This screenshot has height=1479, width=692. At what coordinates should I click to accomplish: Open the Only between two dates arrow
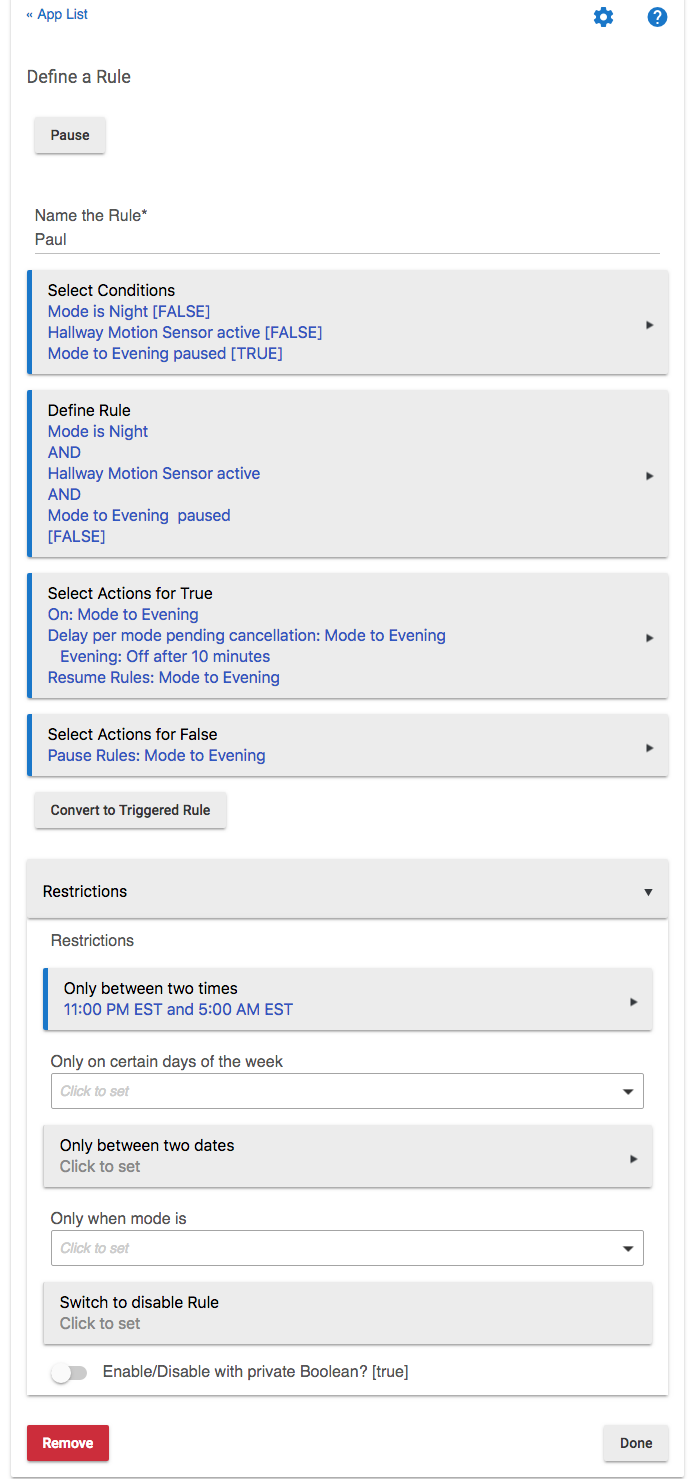point(633,1159)
